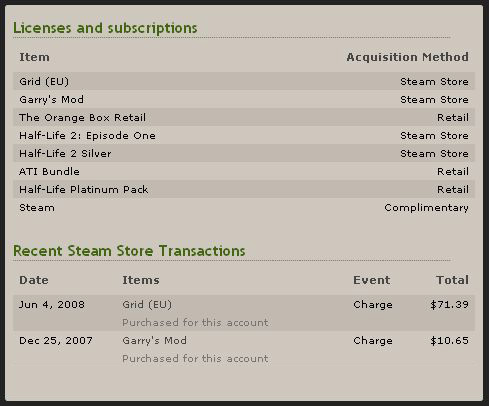Open the Garry's Mod transaction link
Viewport: 489px width, 406px height.
coord(154,341)
